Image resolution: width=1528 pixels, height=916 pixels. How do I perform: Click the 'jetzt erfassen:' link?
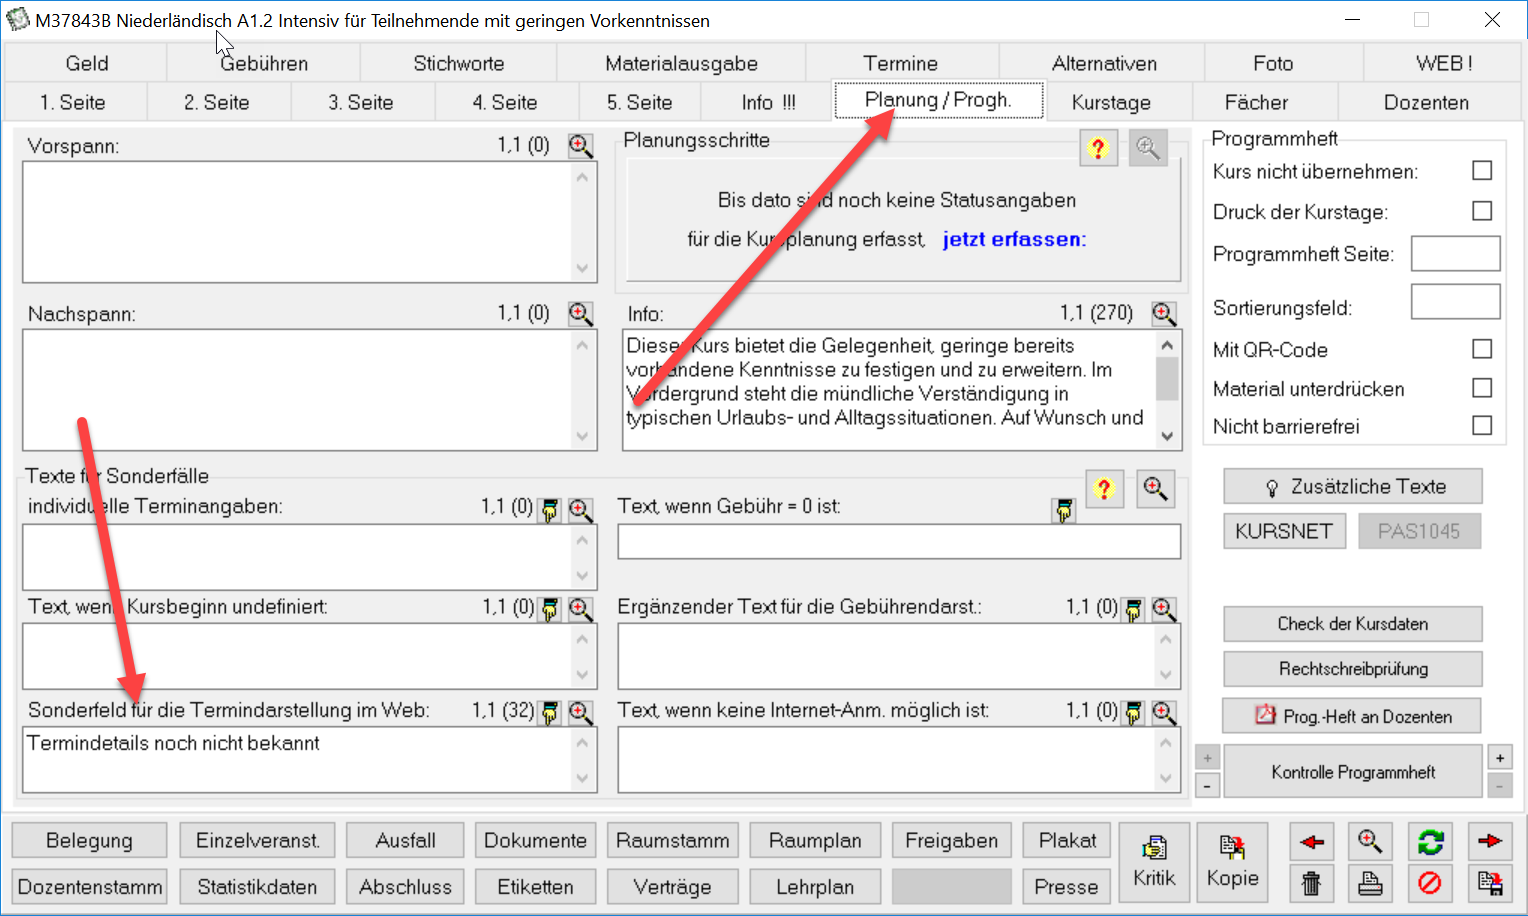(x=1014, y=239)
